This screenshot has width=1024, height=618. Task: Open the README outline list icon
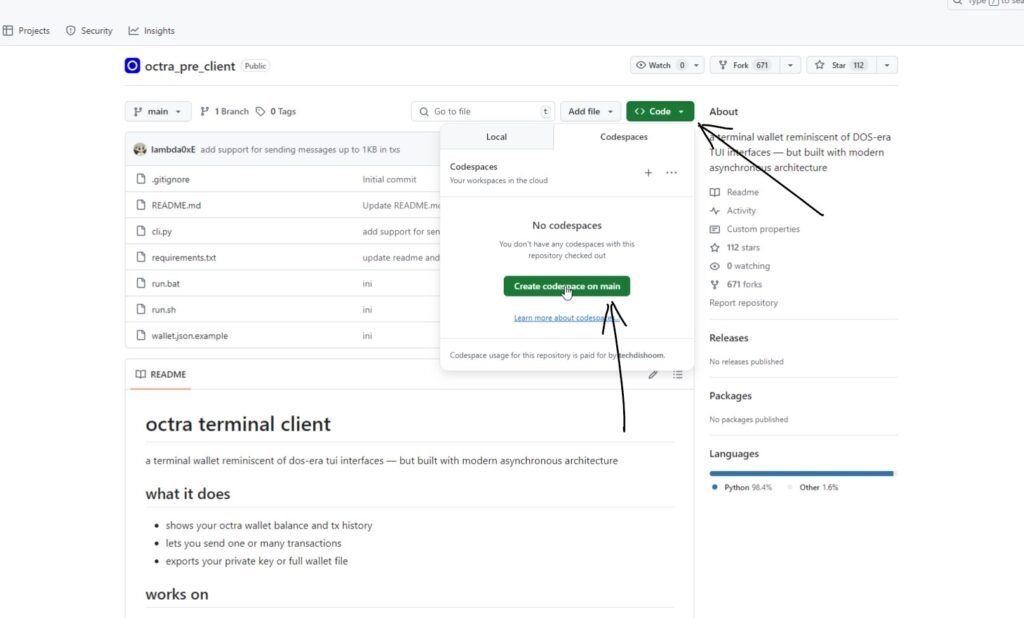(x=678, y=374)
